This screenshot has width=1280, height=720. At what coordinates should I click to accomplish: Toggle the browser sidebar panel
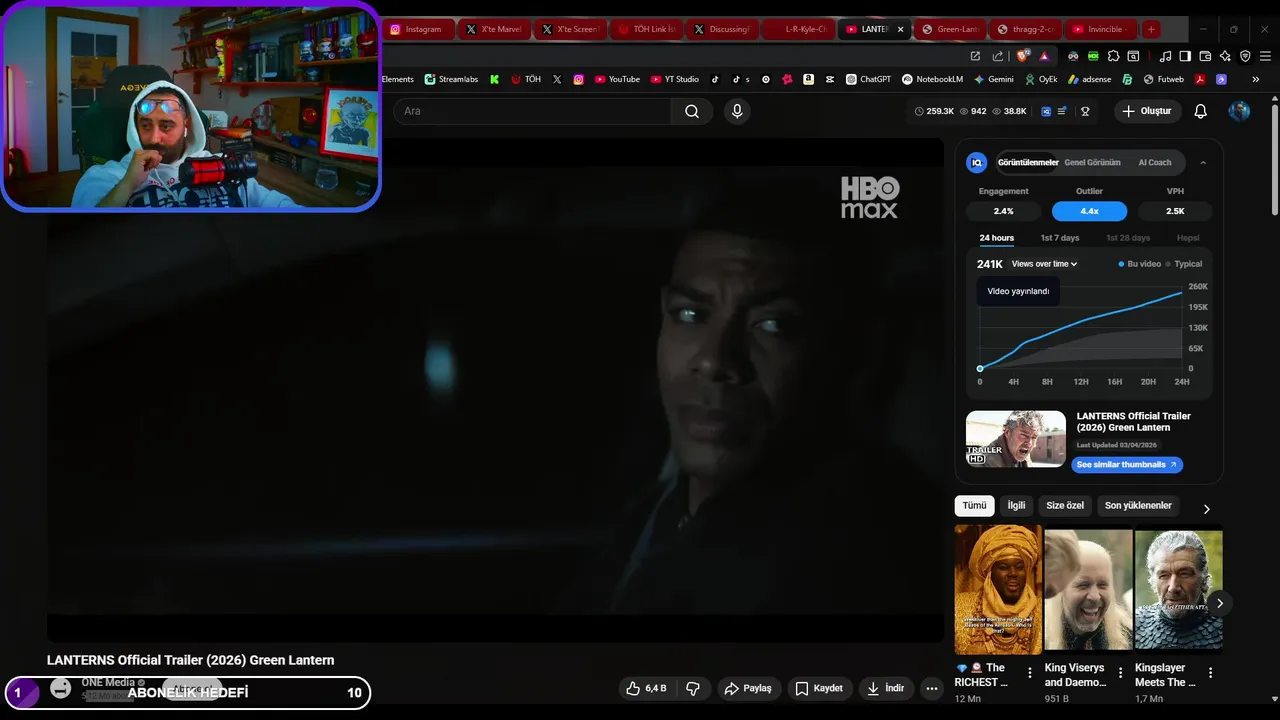1185,56
